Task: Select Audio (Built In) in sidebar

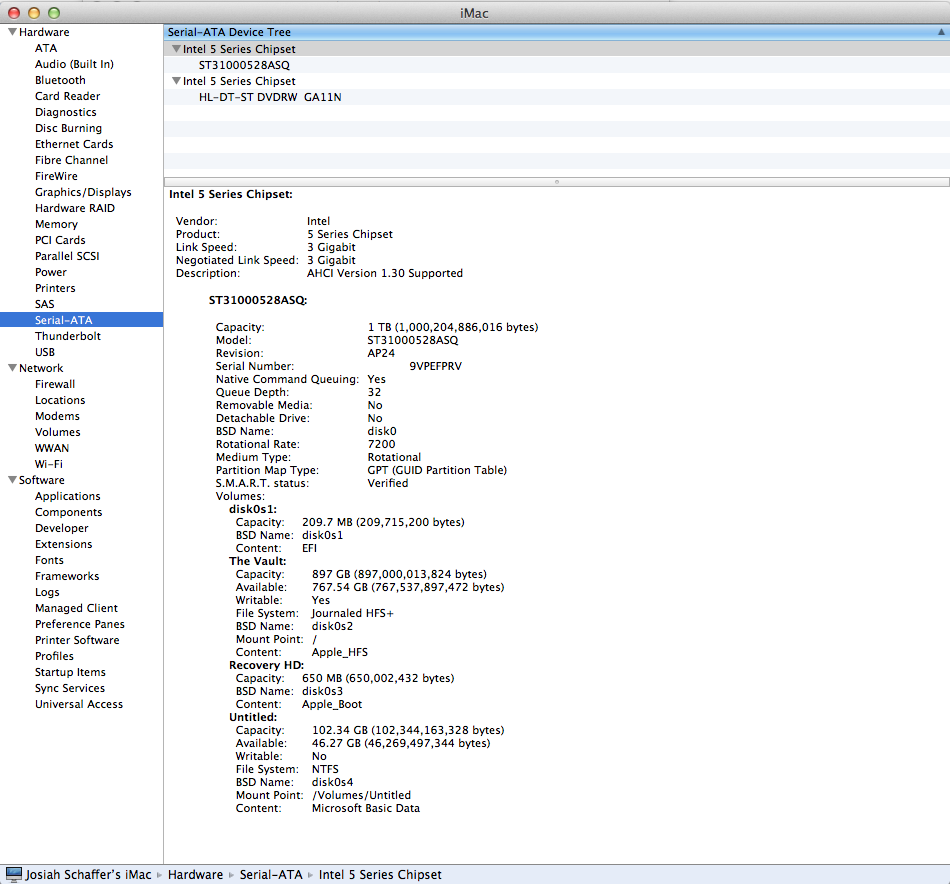Action: tap(74, 64)
